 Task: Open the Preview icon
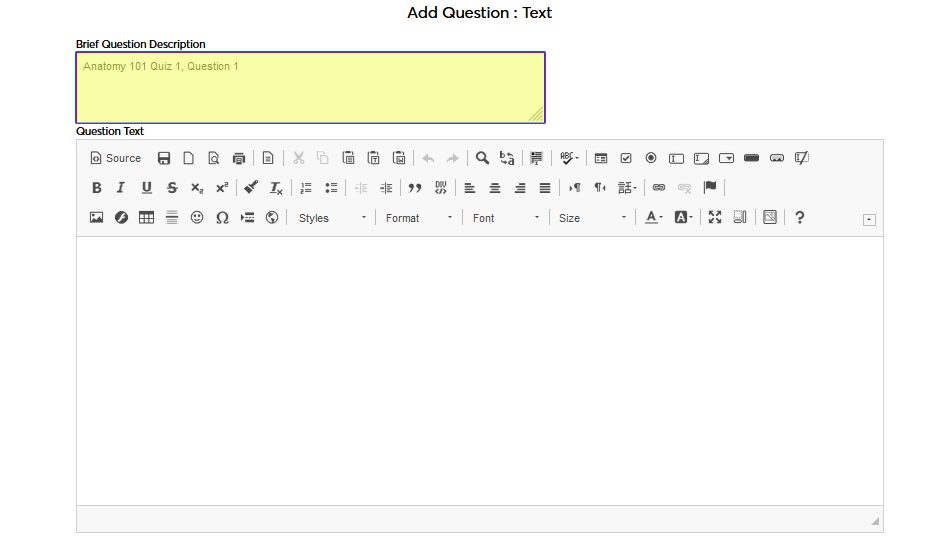coord(214,158)
